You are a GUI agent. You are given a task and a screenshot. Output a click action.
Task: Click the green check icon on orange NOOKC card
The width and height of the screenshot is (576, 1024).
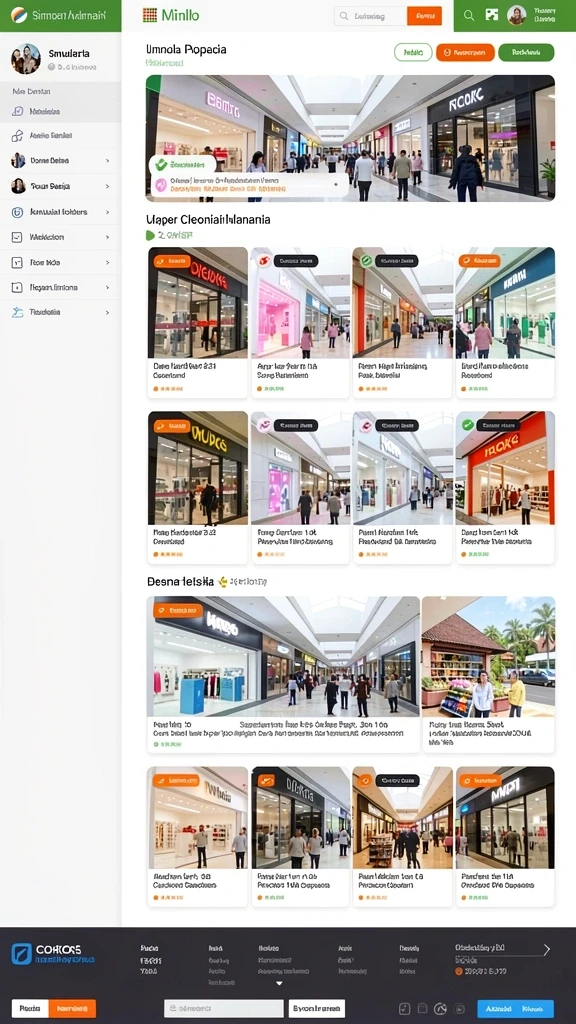pyautogui.click(x=468, y=425)
